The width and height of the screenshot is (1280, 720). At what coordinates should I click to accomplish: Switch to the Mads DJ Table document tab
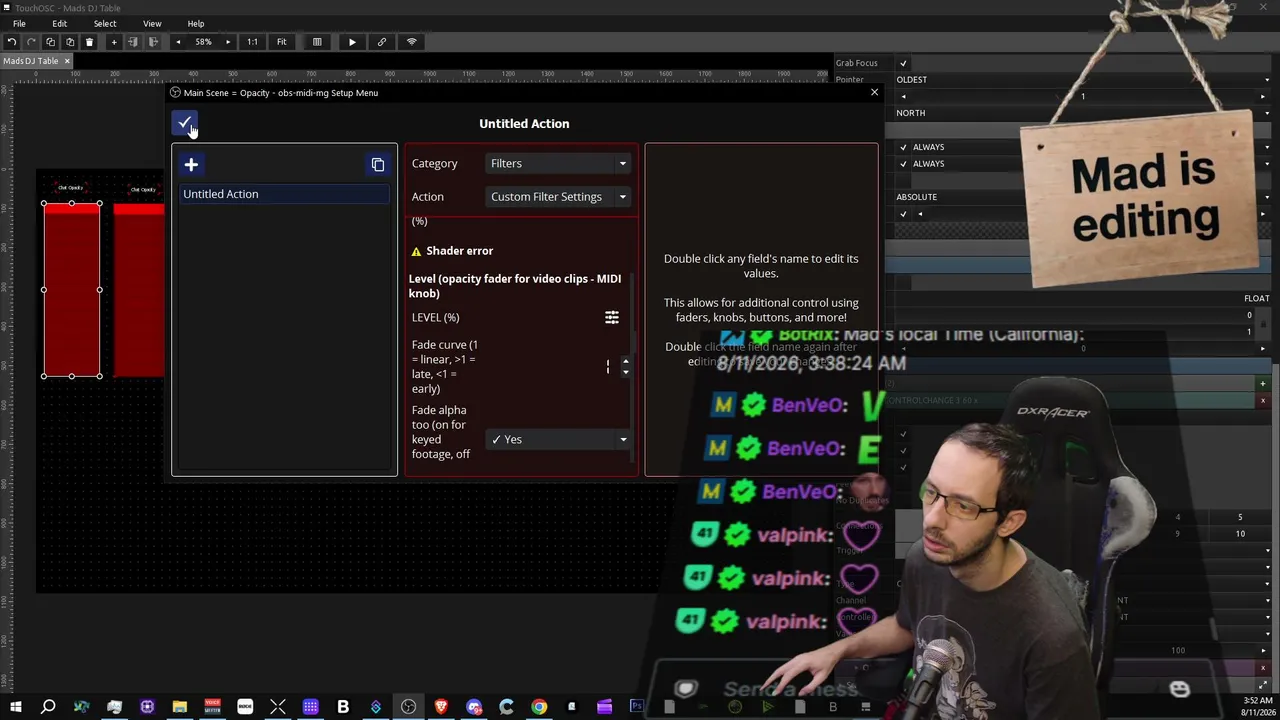31,61
